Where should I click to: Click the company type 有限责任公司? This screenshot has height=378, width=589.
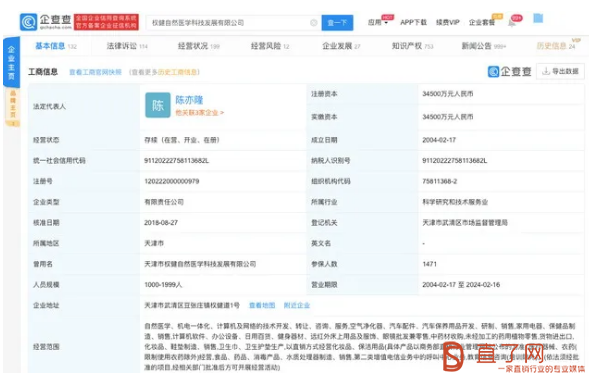[x=164, y=202]
